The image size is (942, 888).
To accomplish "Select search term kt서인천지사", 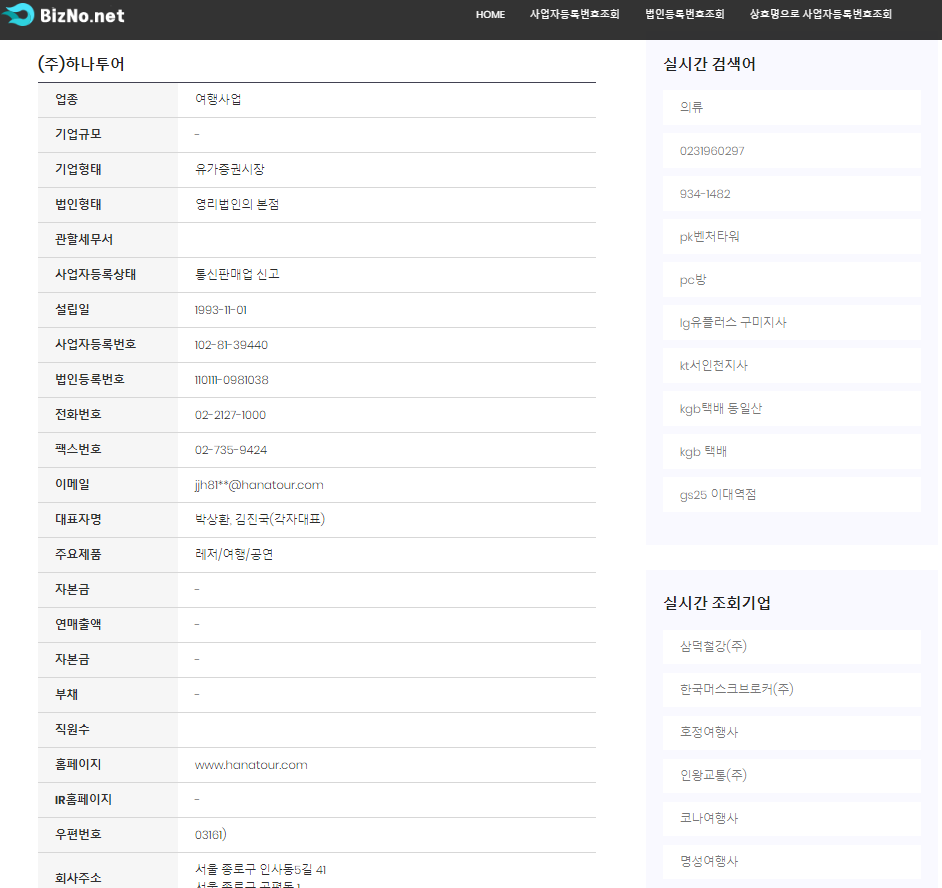I will pyautogui.click(x=792, y=366).
